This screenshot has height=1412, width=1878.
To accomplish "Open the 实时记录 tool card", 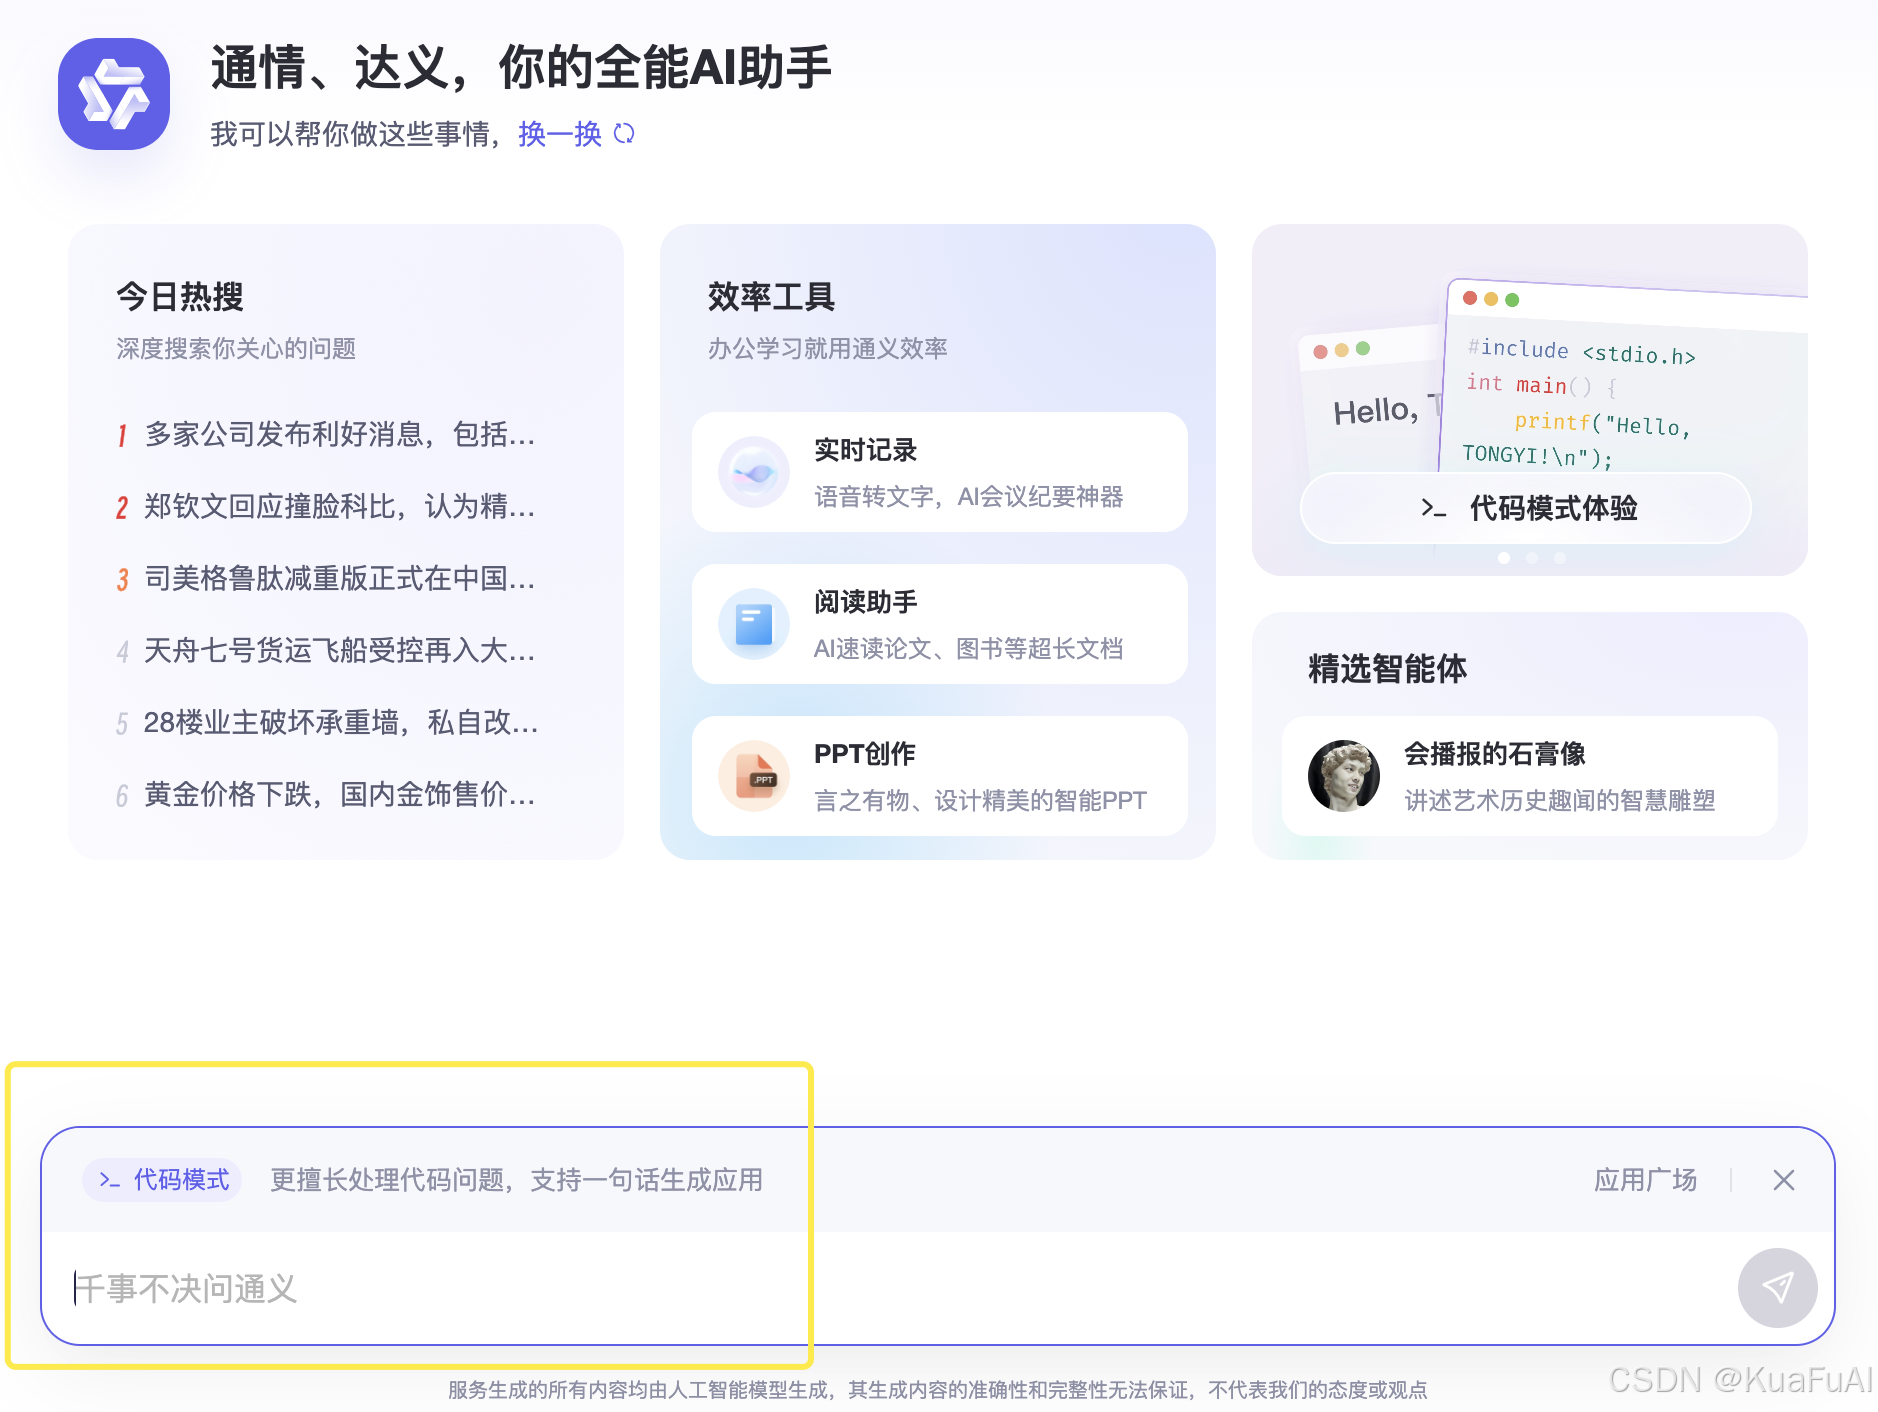I will point(939,472).
